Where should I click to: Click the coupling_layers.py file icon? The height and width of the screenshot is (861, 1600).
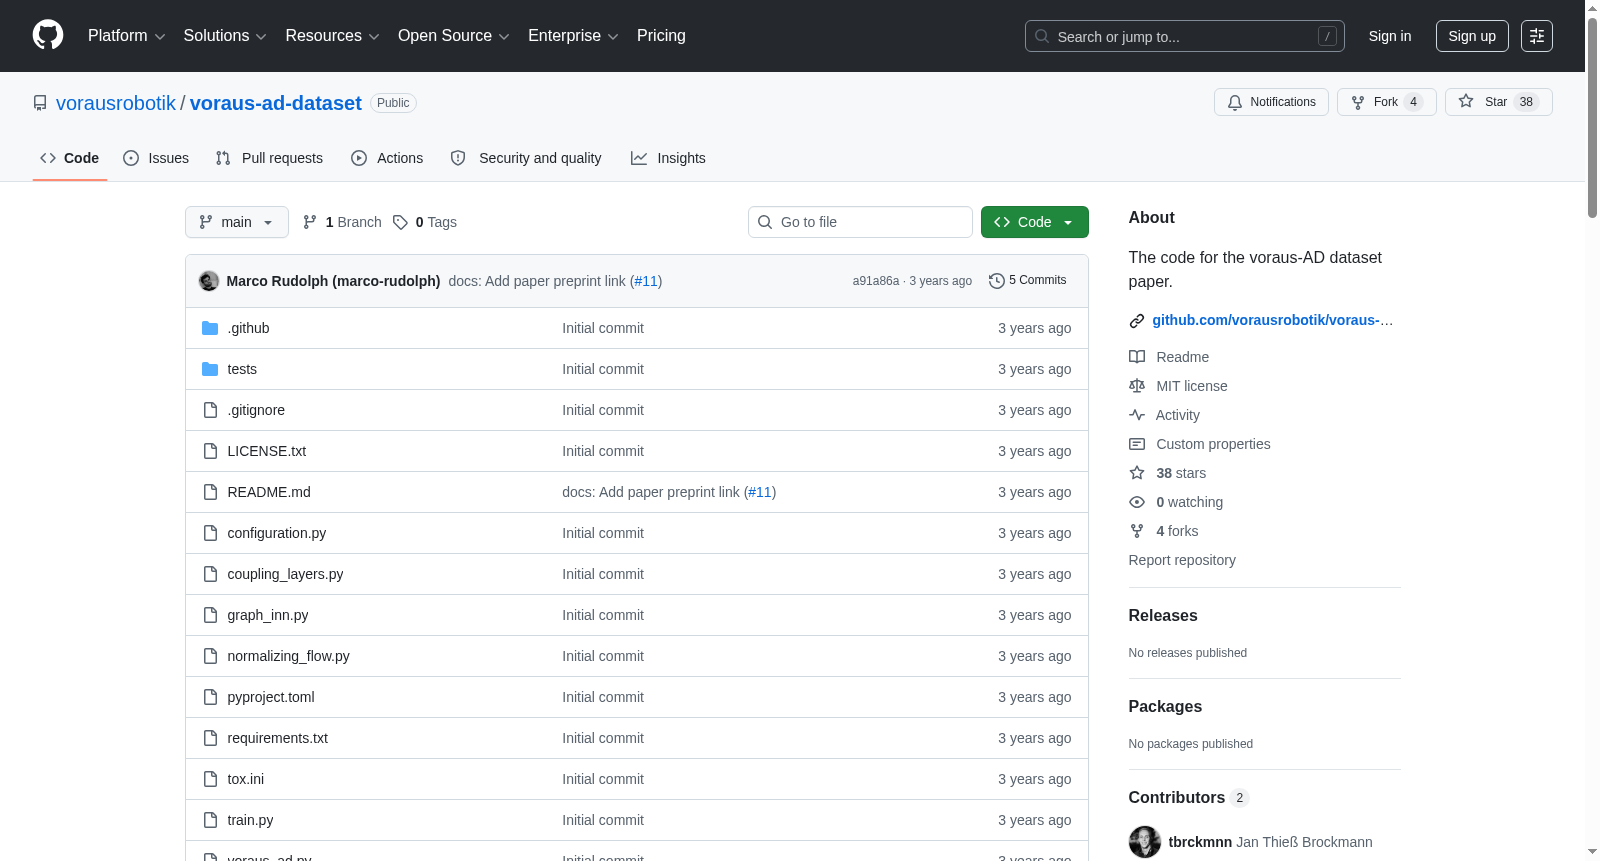tap(210, 574)
